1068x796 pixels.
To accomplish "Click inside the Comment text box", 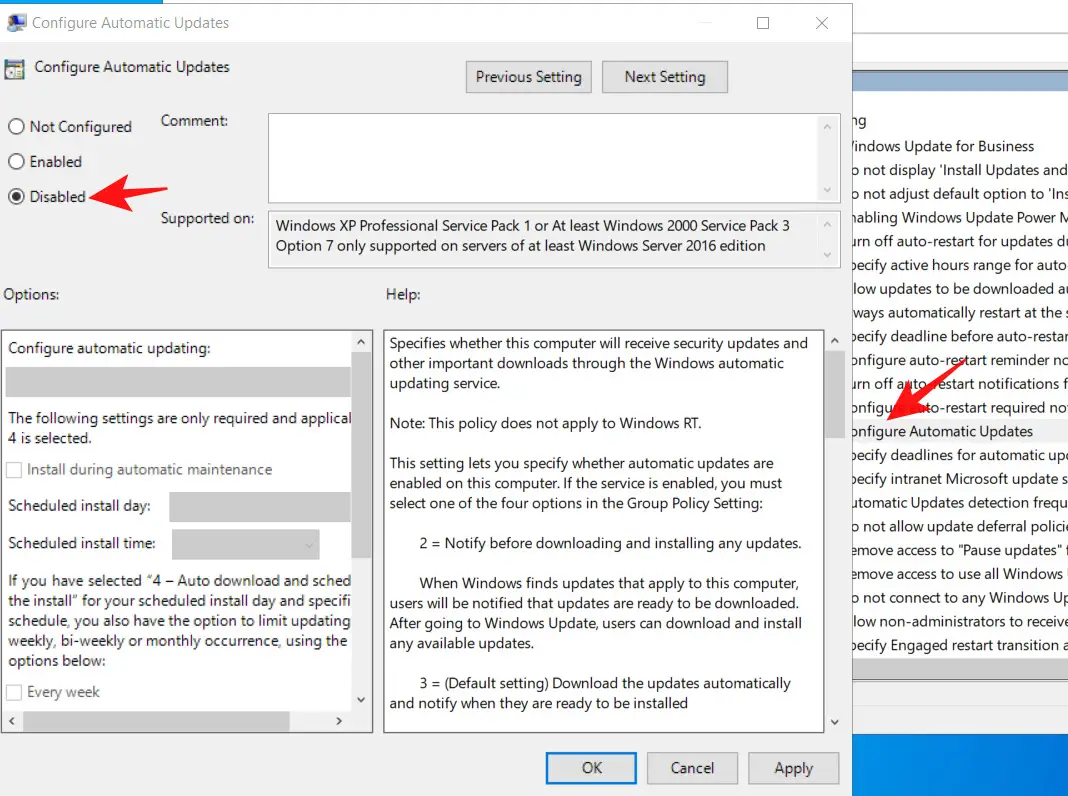I will [543, 158].
